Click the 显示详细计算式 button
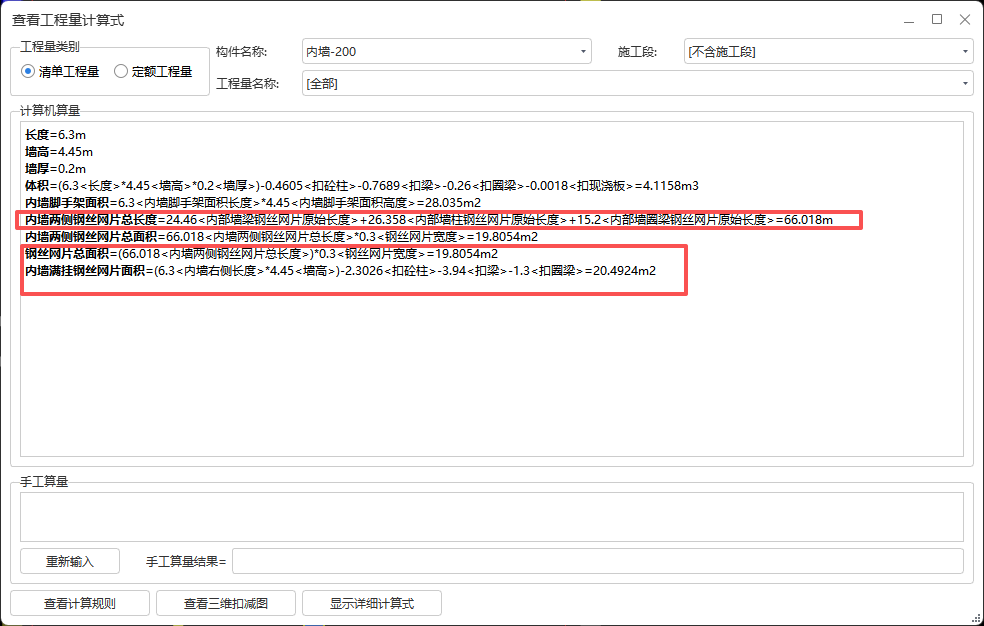The width and height of the screenshot is (984, 626). tap(372, 603)
